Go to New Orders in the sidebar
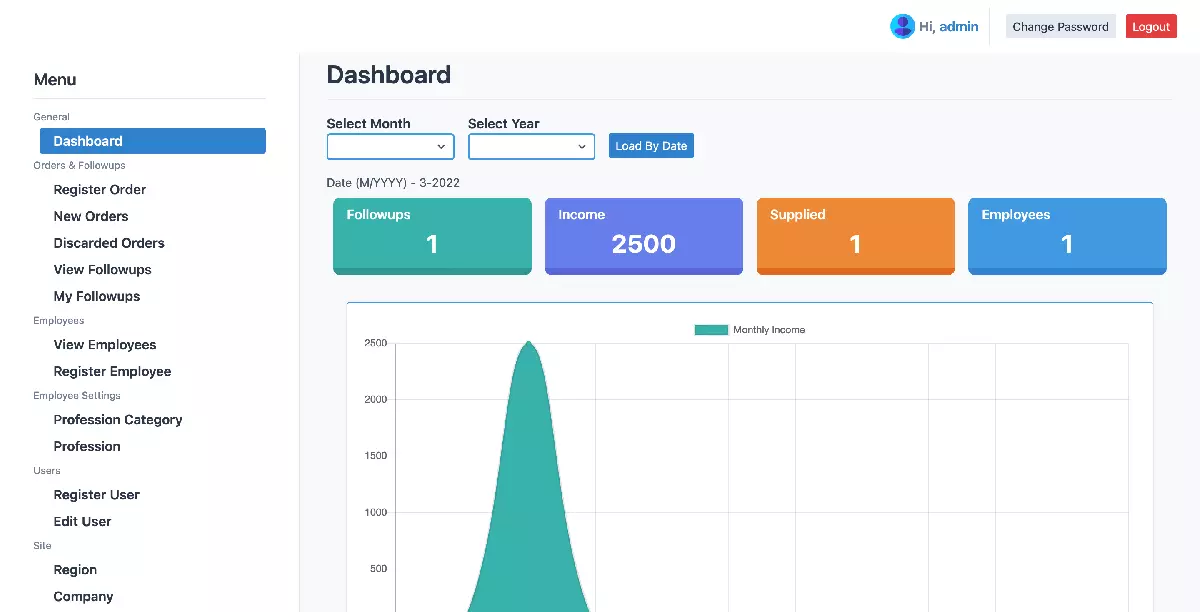The height and width of the screenshot is (612, 1200). (x=91, y=216)
